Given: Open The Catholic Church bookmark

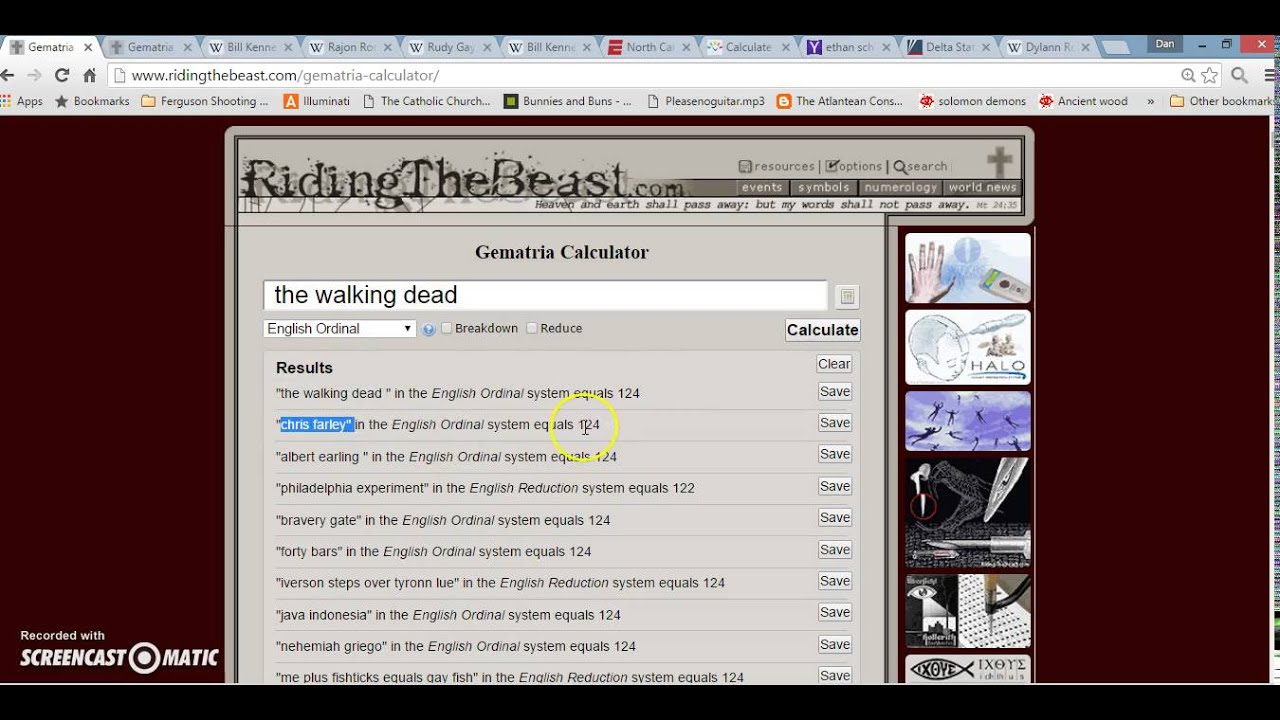Looking at the screenshot, I should [x=426, y=101].
